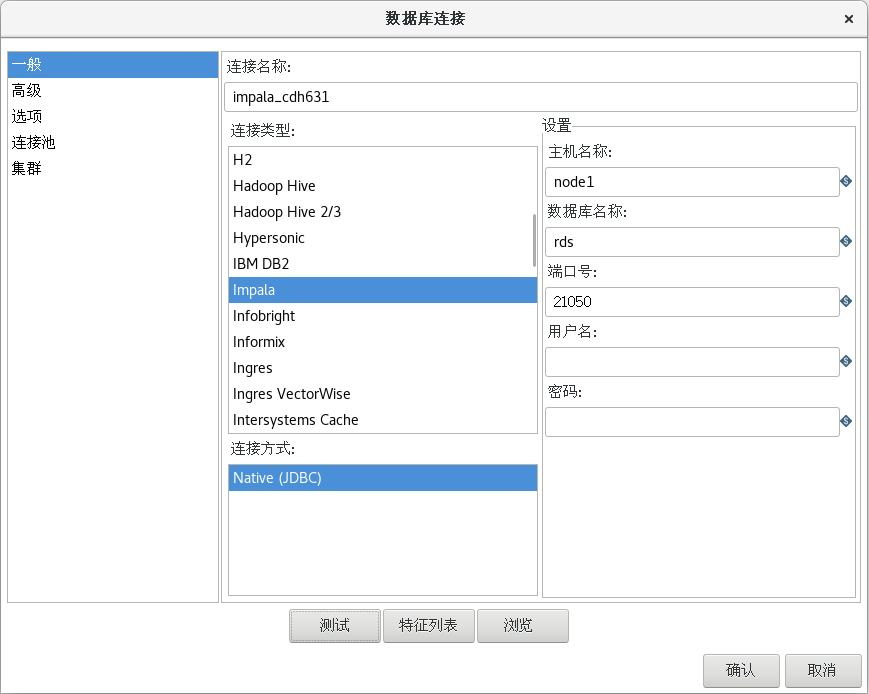The image size is (869, 694).
Task: Click the 浏览 button
Action: click(523, 626)
